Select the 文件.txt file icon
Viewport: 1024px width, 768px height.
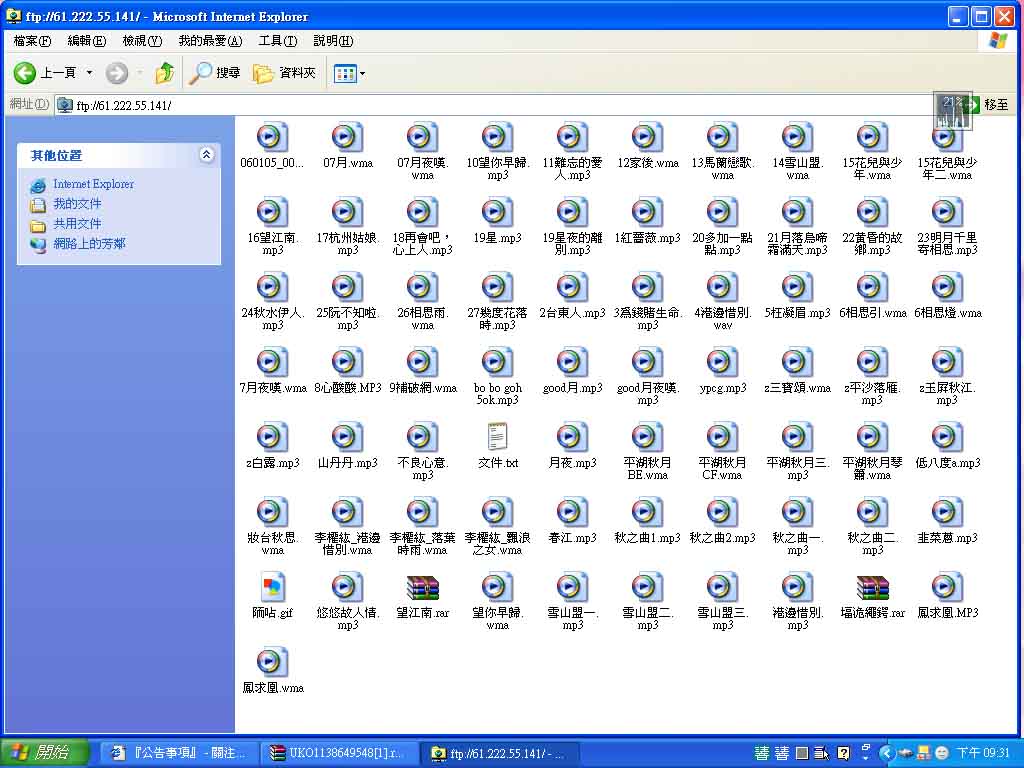coord(497,438)
